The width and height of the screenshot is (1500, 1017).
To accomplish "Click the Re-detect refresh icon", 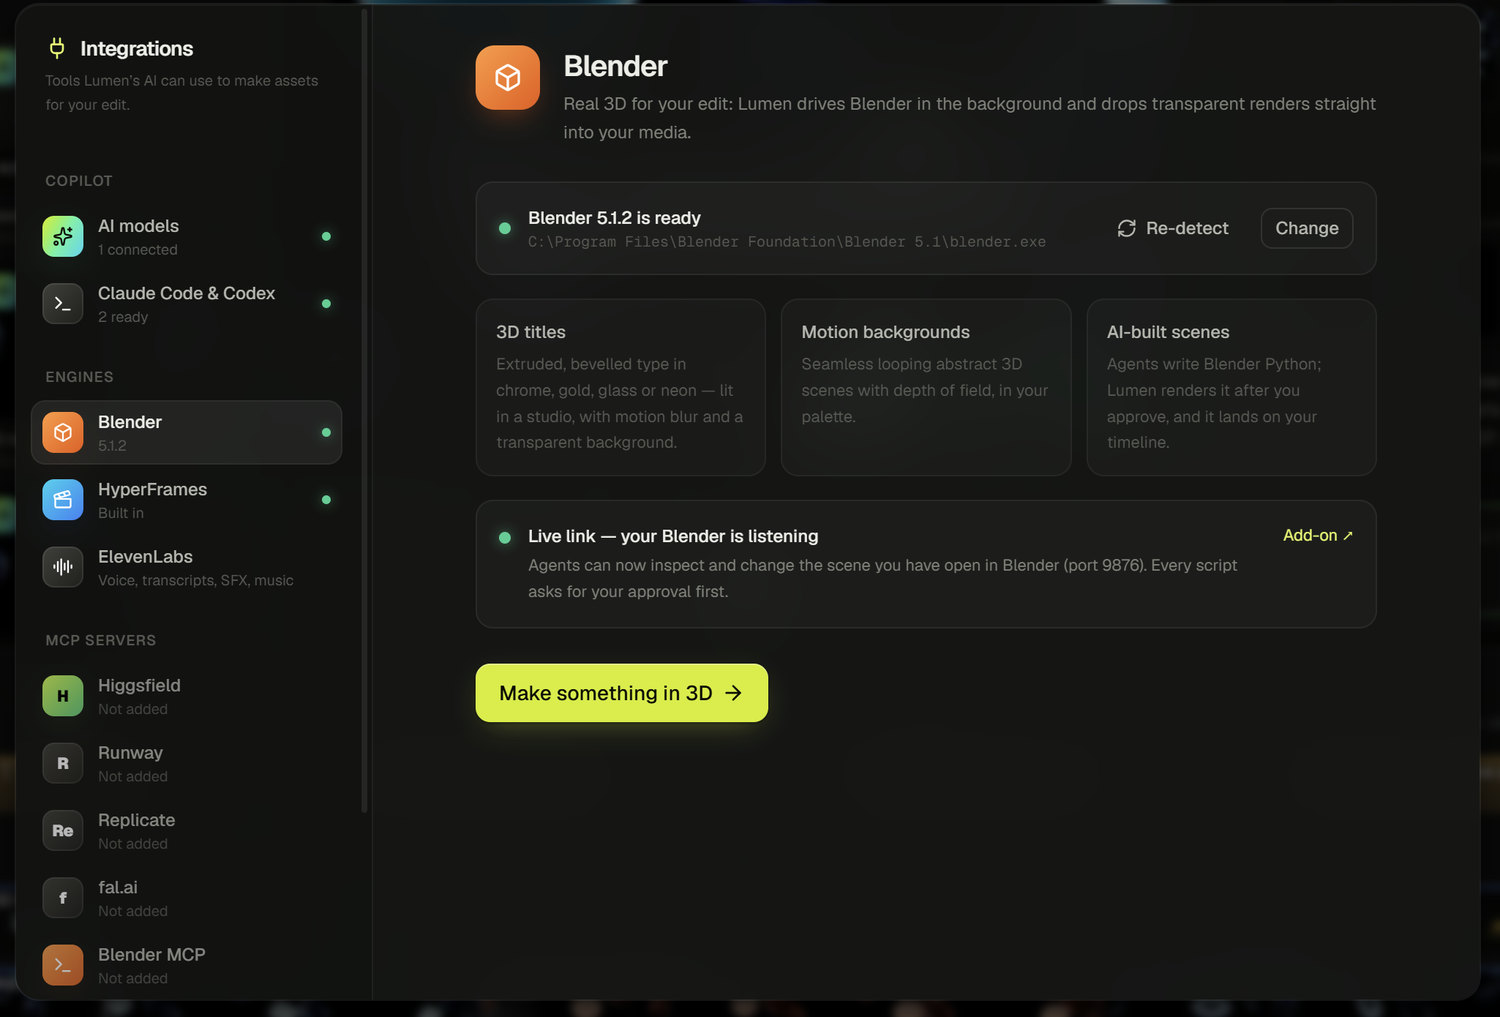I will tap(1127, 228).
